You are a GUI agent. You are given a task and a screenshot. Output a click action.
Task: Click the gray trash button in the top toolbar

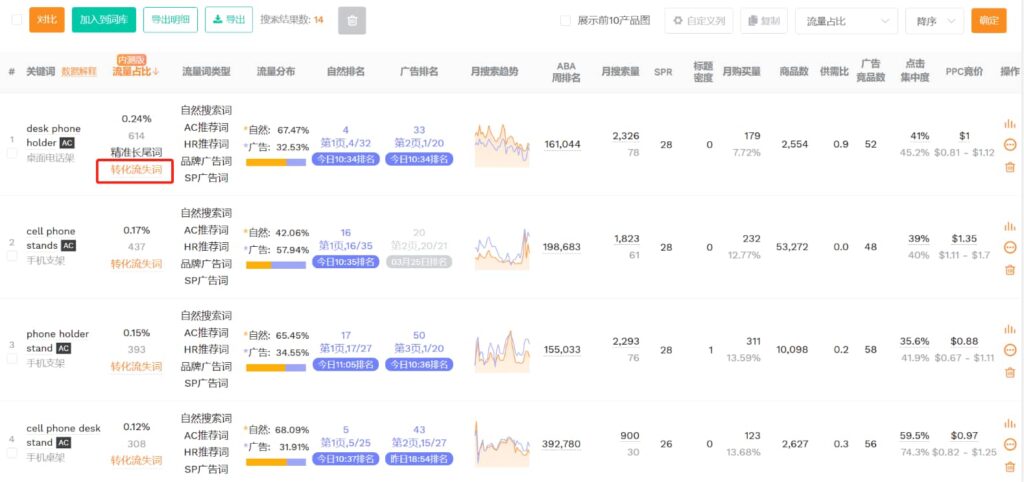352,20
